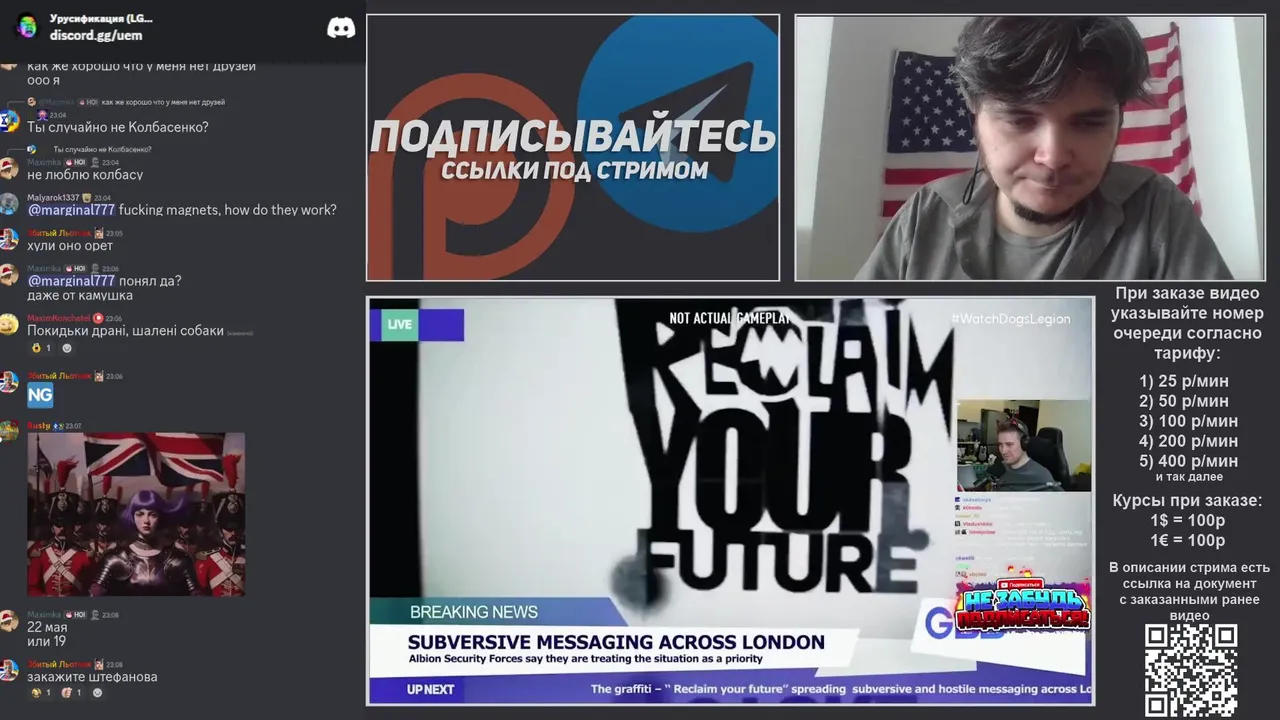
Task: Click the Busty username at 23:07
Action: pyautogui.click(x=38, y=426)
